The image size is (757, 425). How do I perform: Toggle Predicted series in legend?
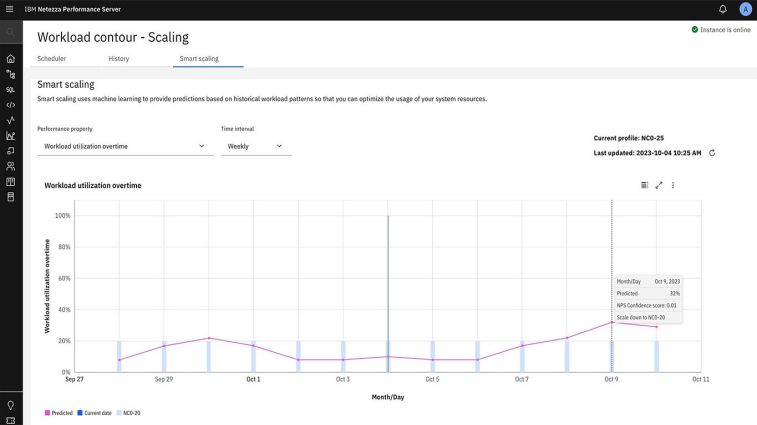[60, 412]
